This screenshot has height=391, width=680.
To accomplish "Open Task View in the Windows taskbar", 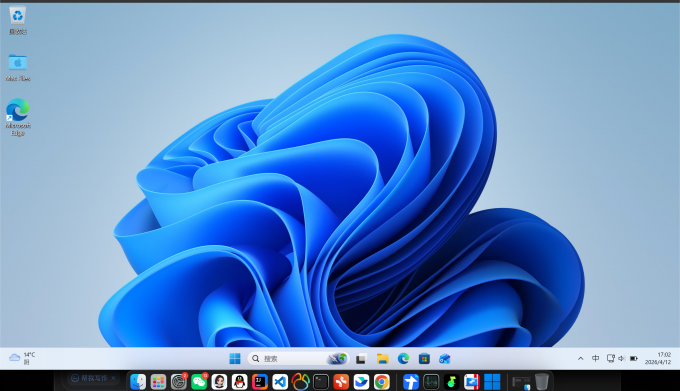I will [x=361, y=358].
